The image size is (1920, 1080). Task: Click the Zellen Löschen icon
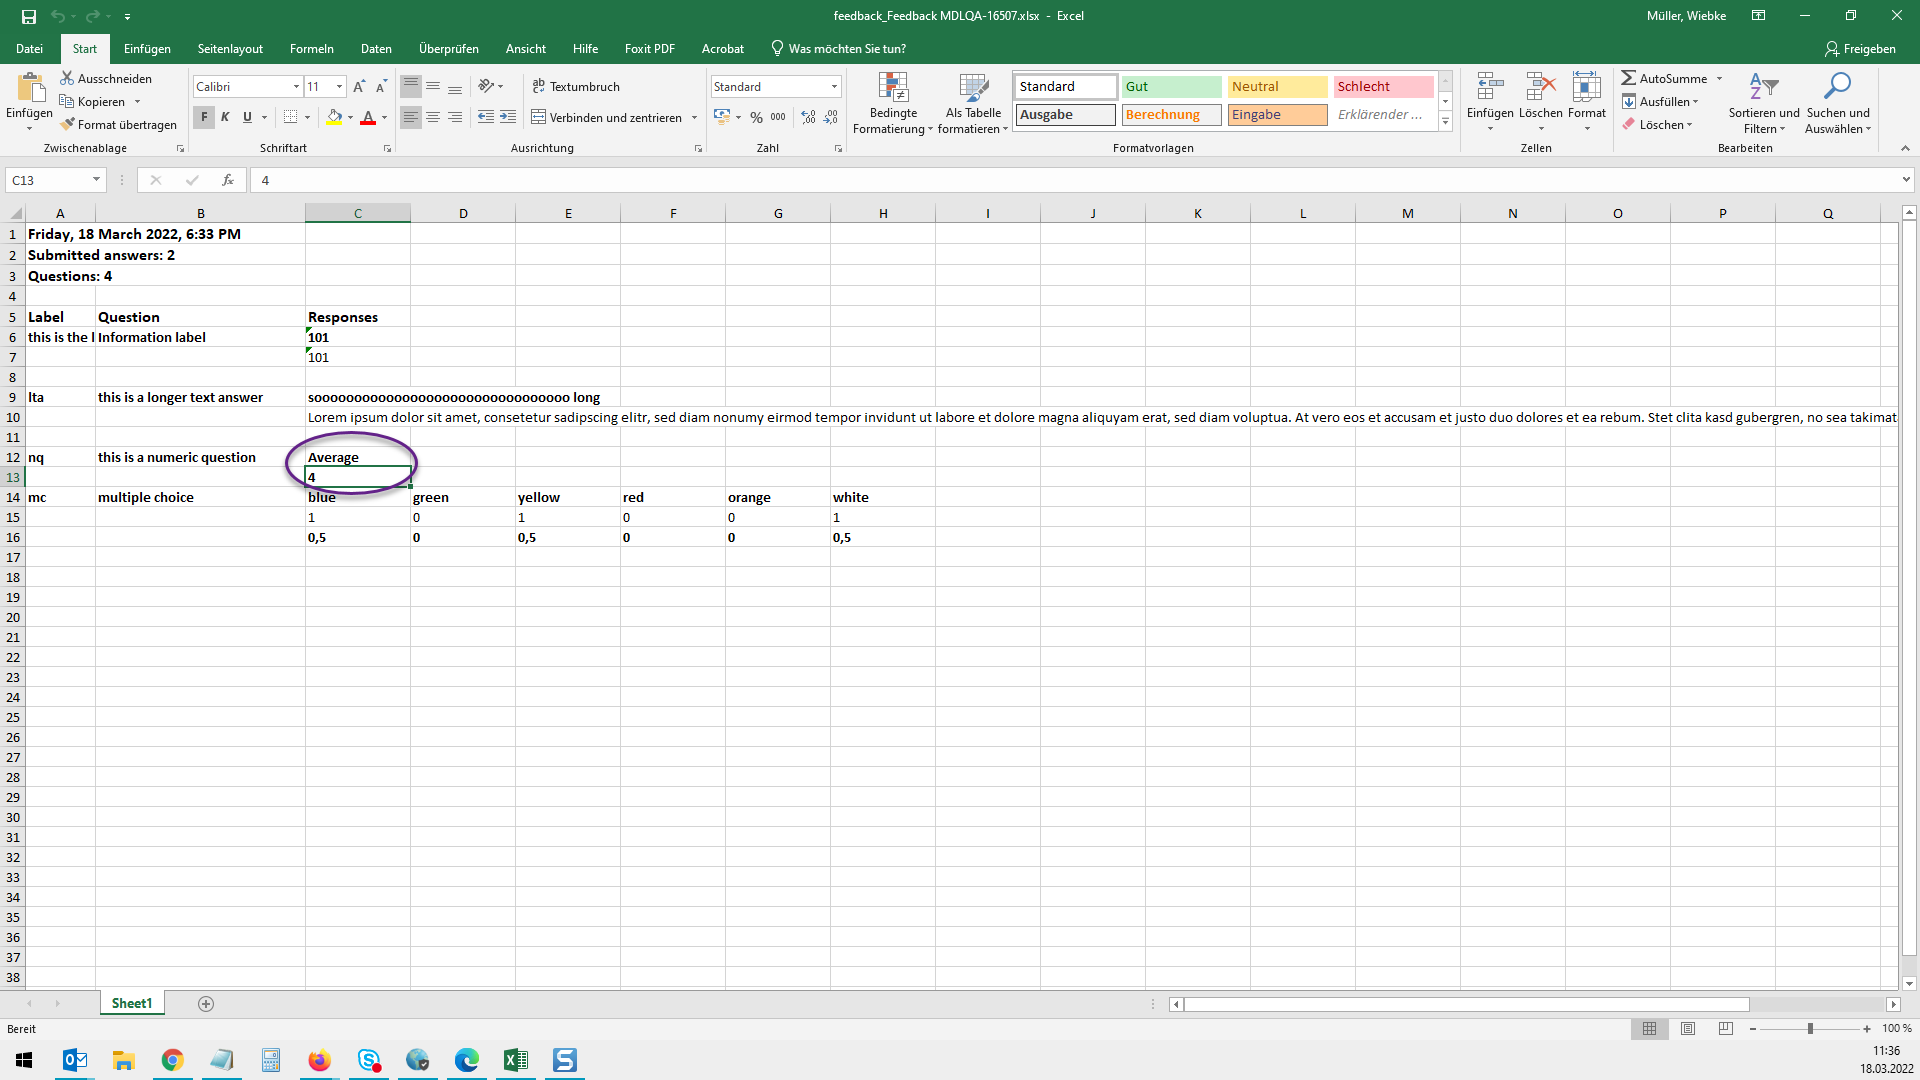tap(1540, 88)
